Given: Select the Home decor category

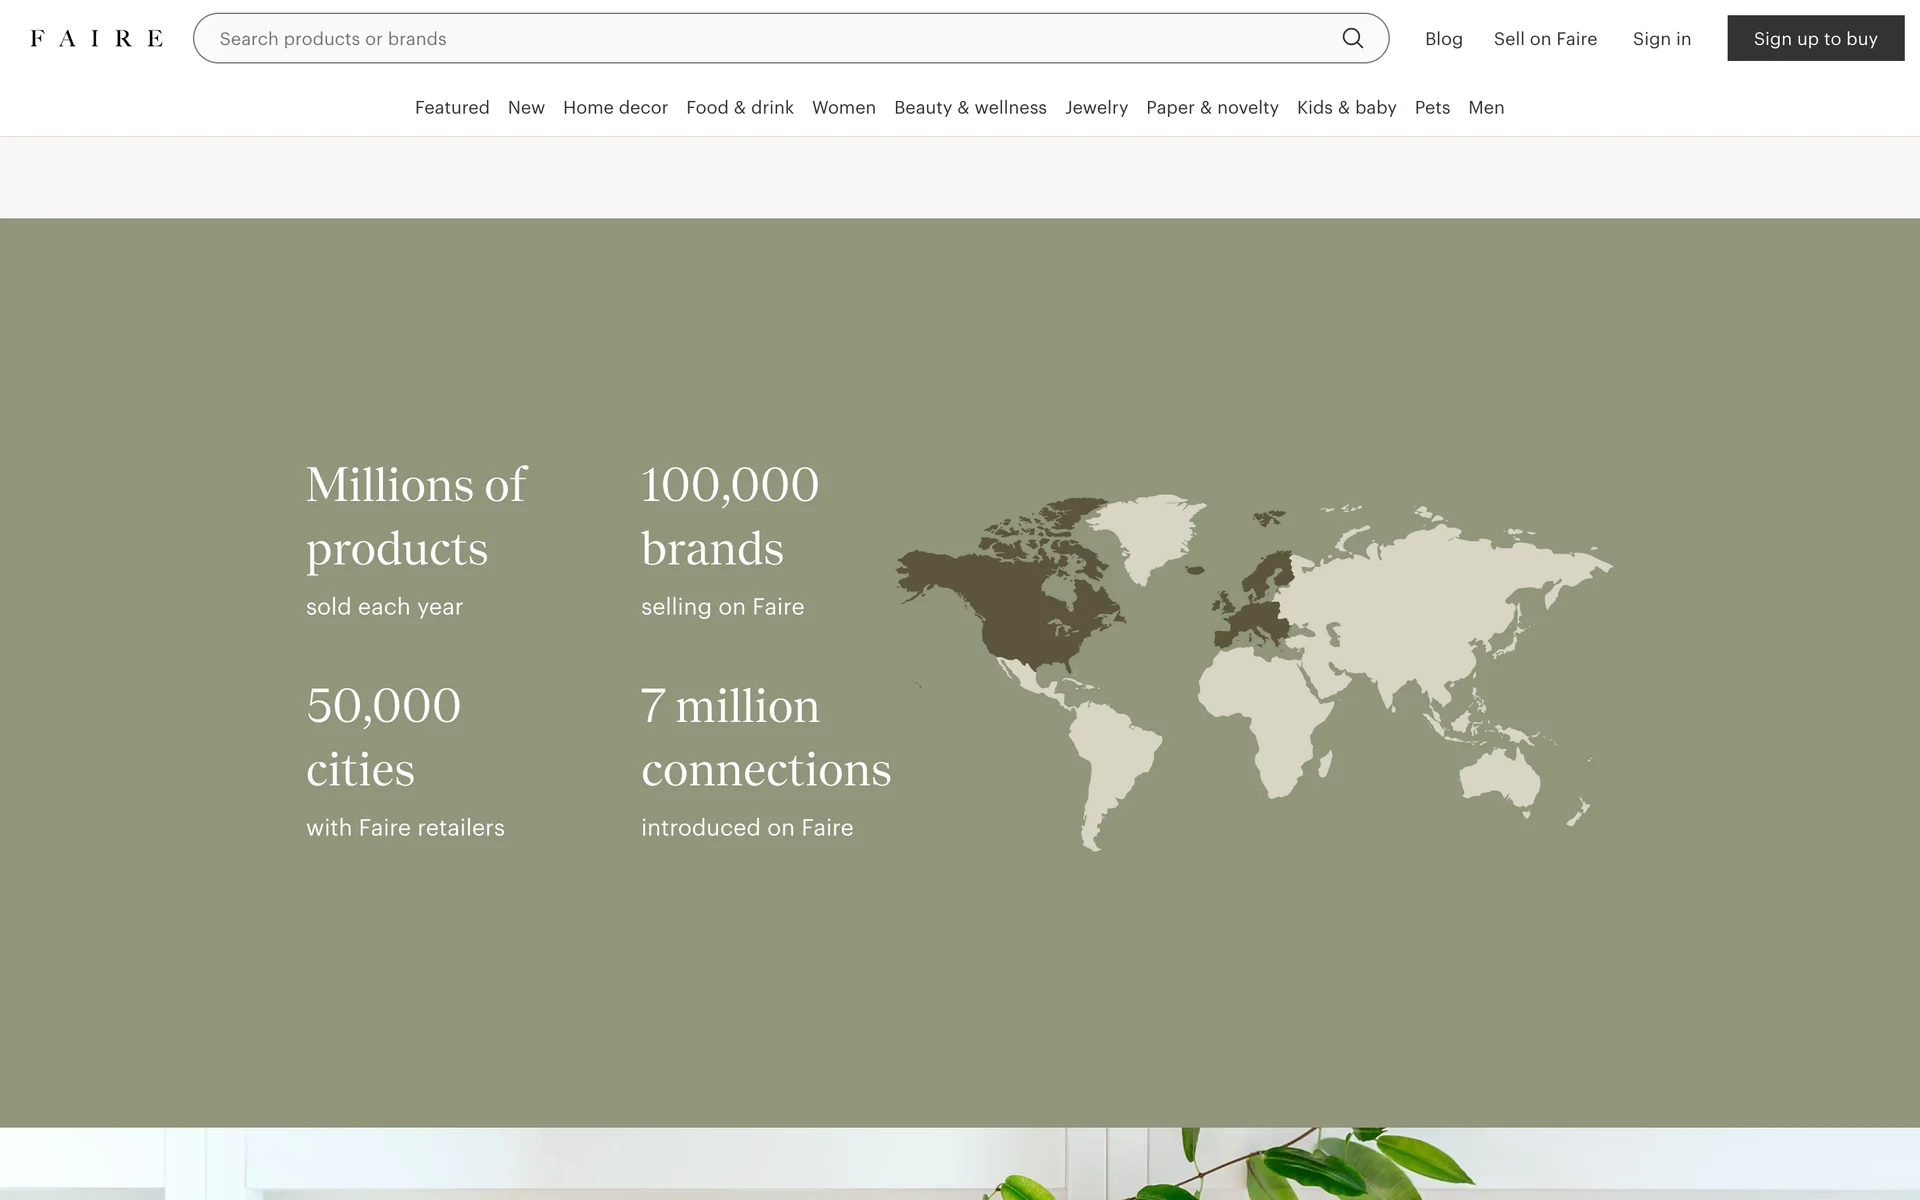Looking at the screenshot, I should click(615, 107).
